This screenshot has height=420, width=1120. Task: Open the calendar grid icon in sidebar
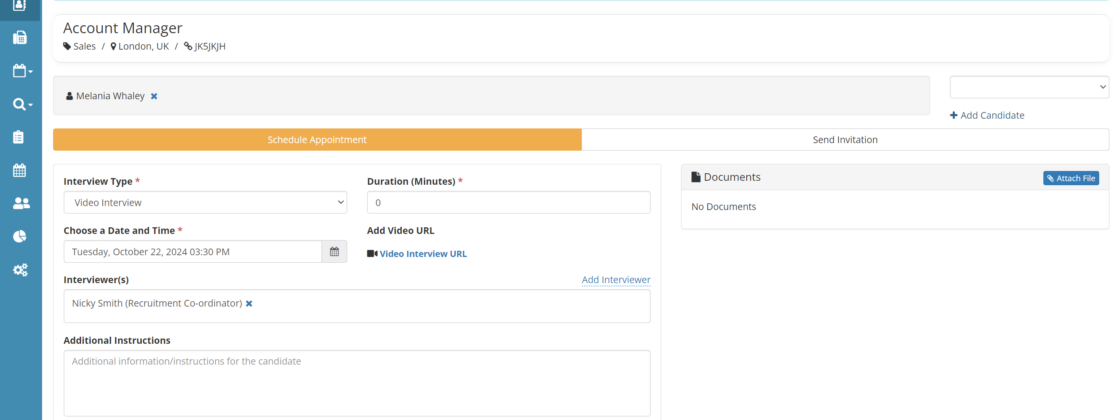(20, 170)
